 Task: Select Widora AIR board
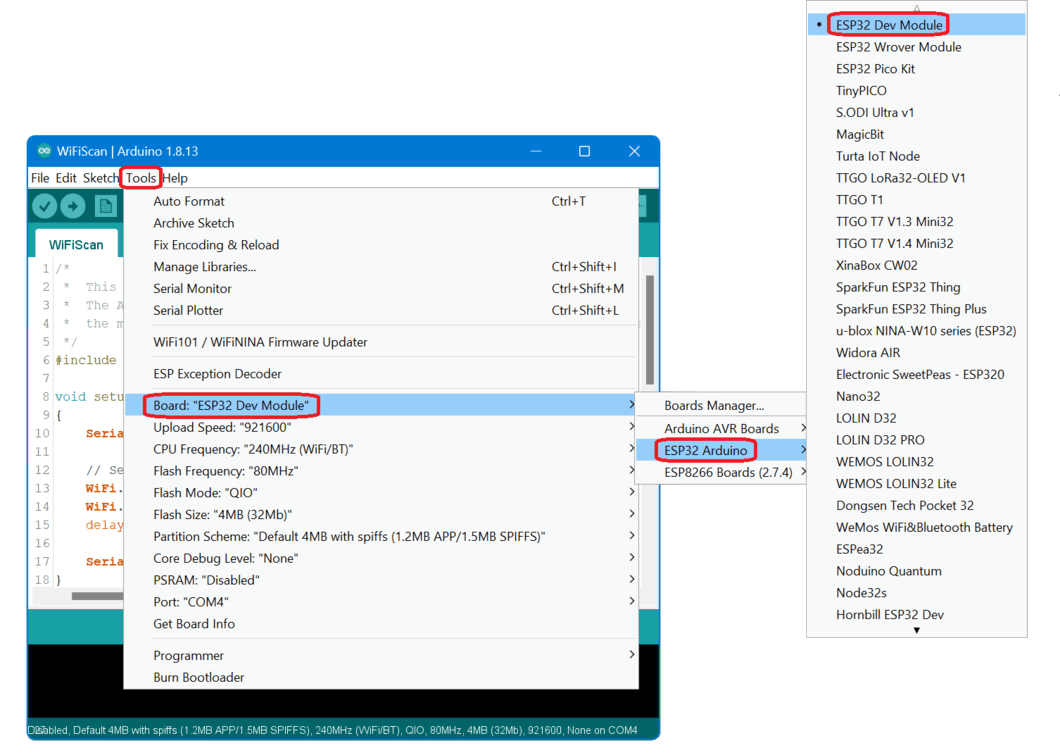click(917, 353)
